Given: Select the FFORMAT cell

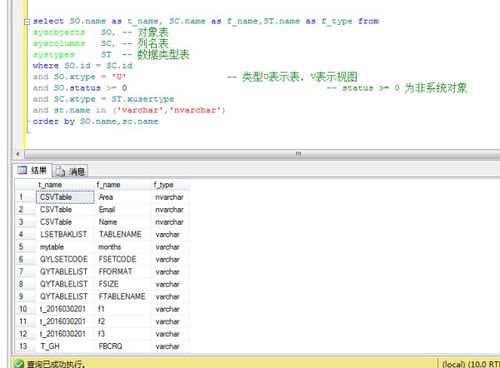Looking at the screenshot, I should point(123,272).
